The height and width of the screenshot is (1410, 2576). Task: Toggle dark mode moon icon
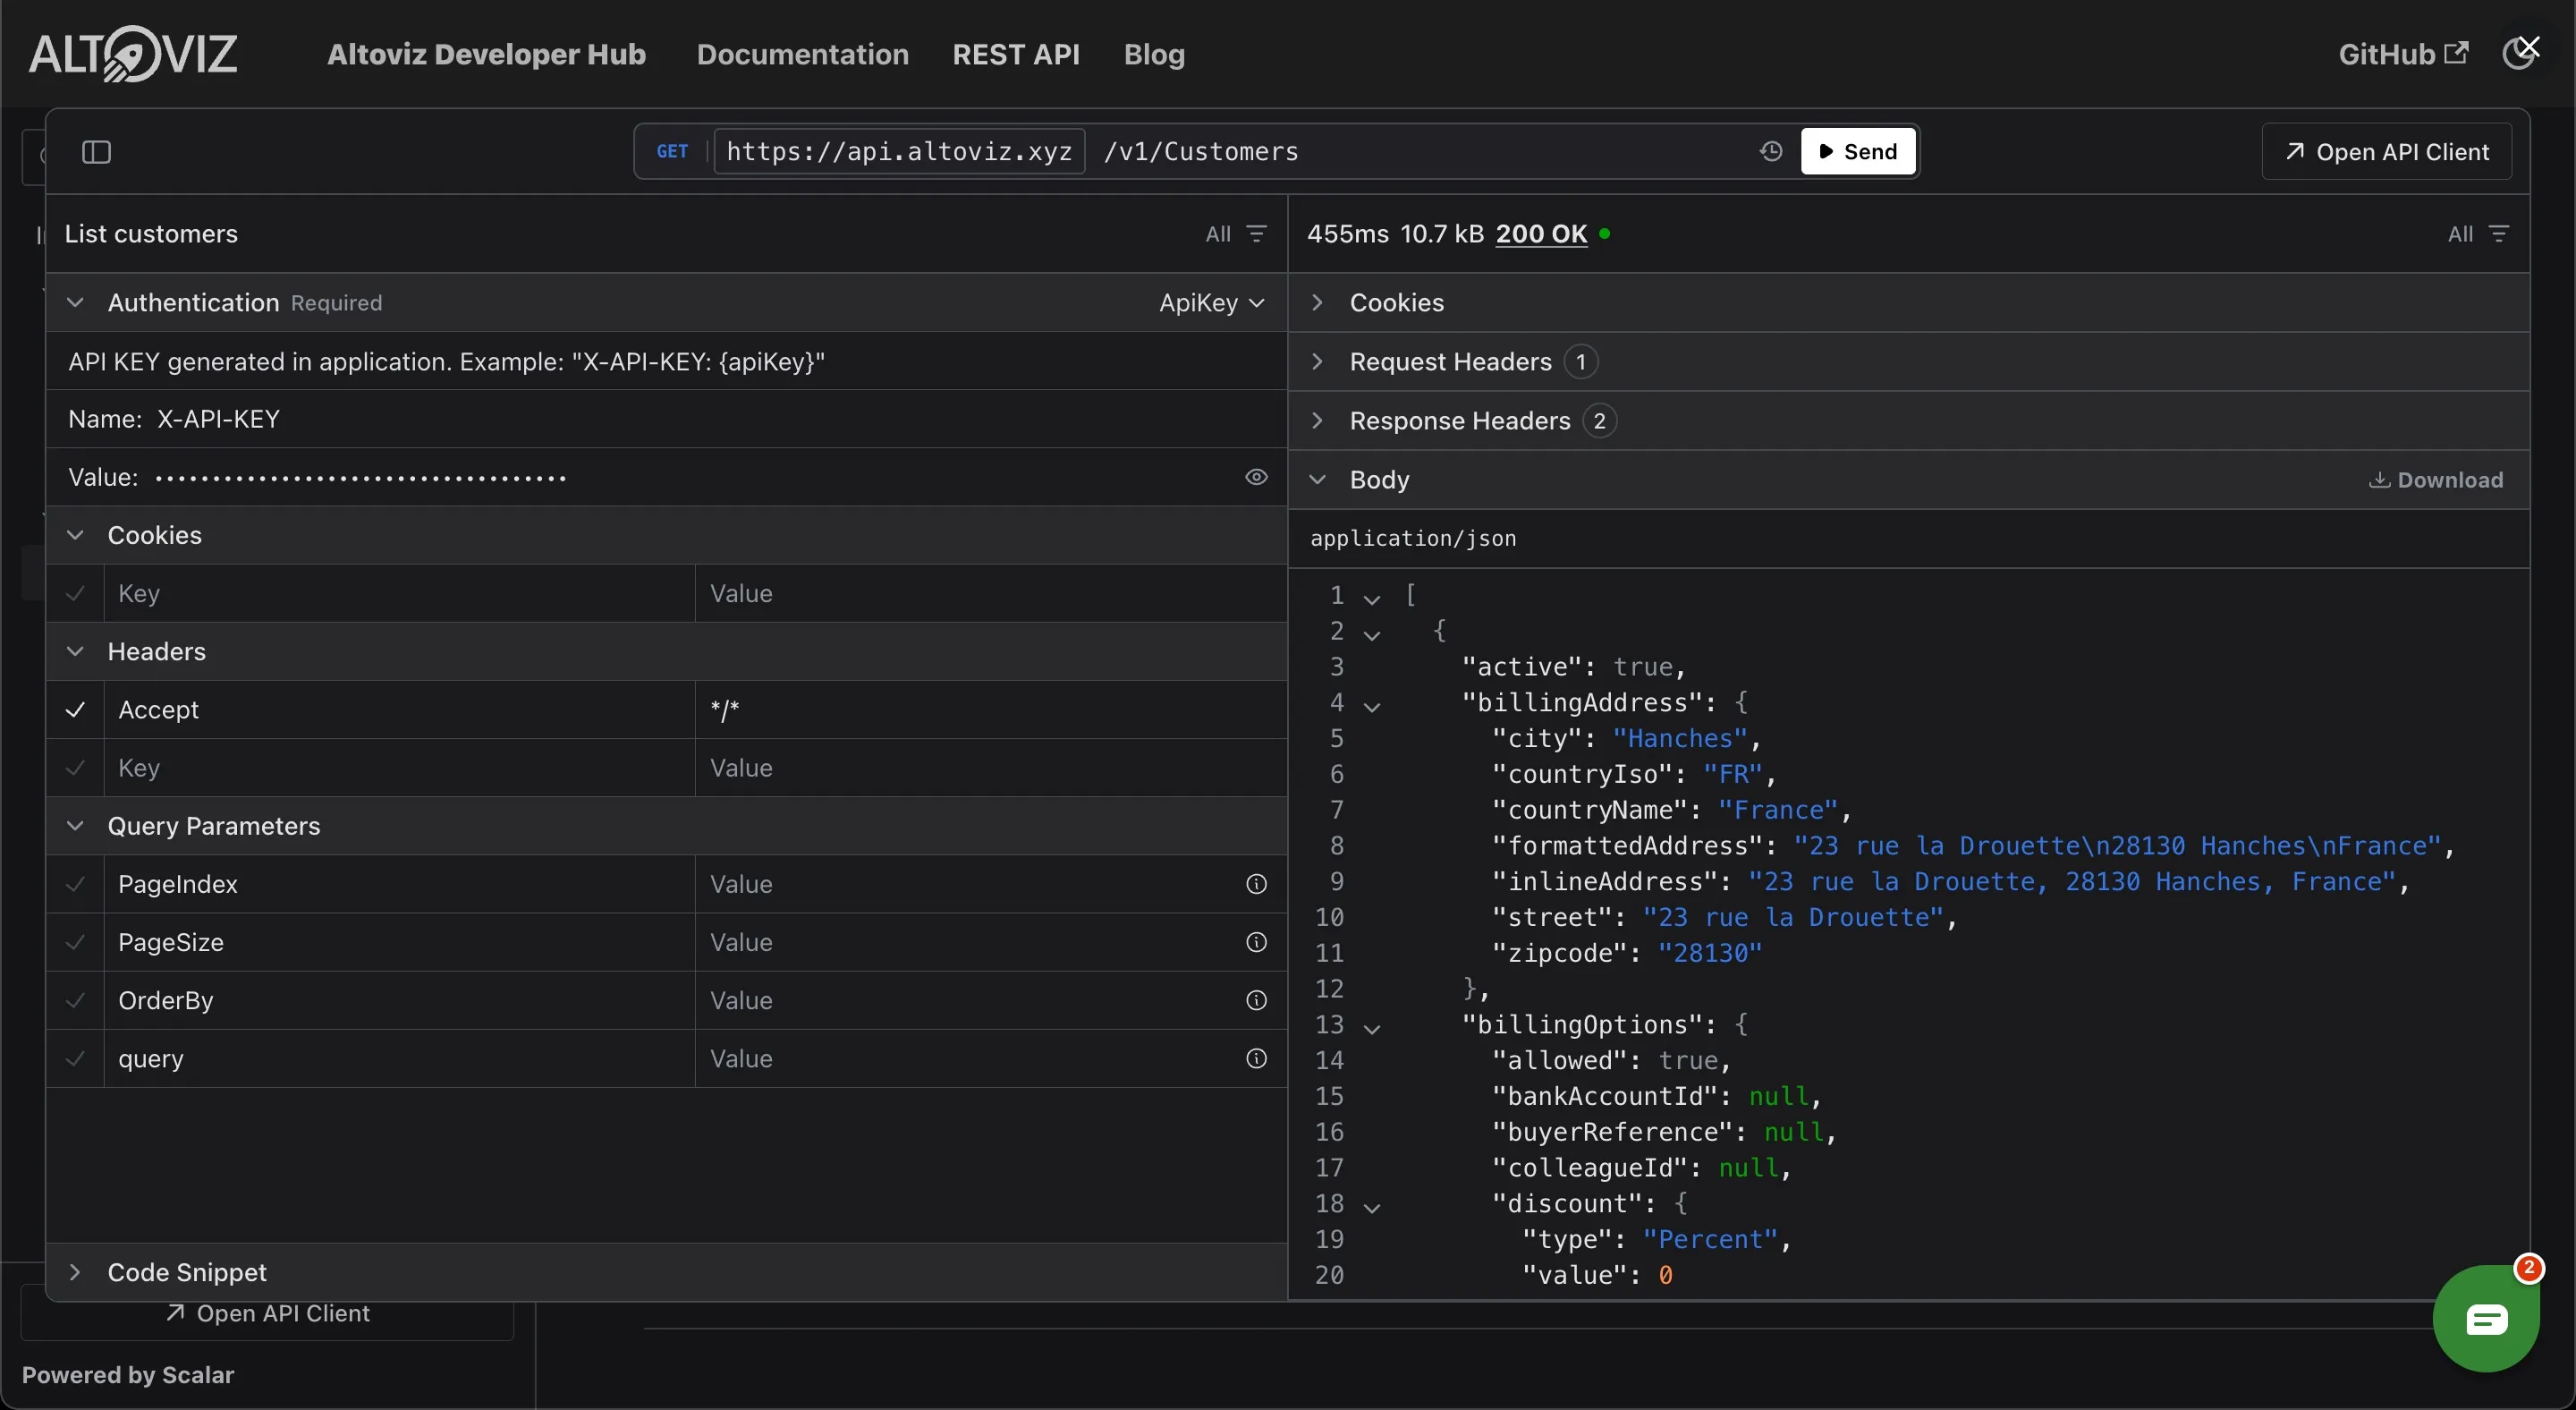pyautogui.click(x=2519, y=54)
